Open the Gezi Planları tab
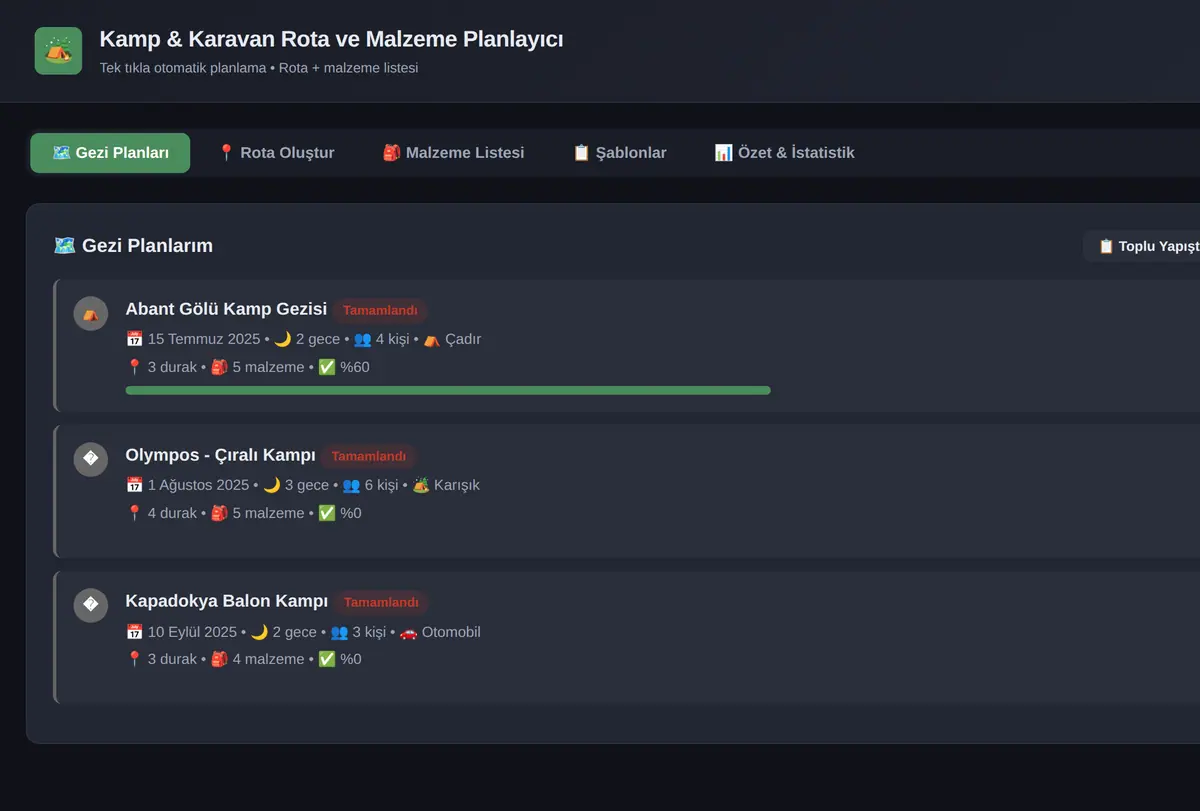 click(x=110, y=153)
